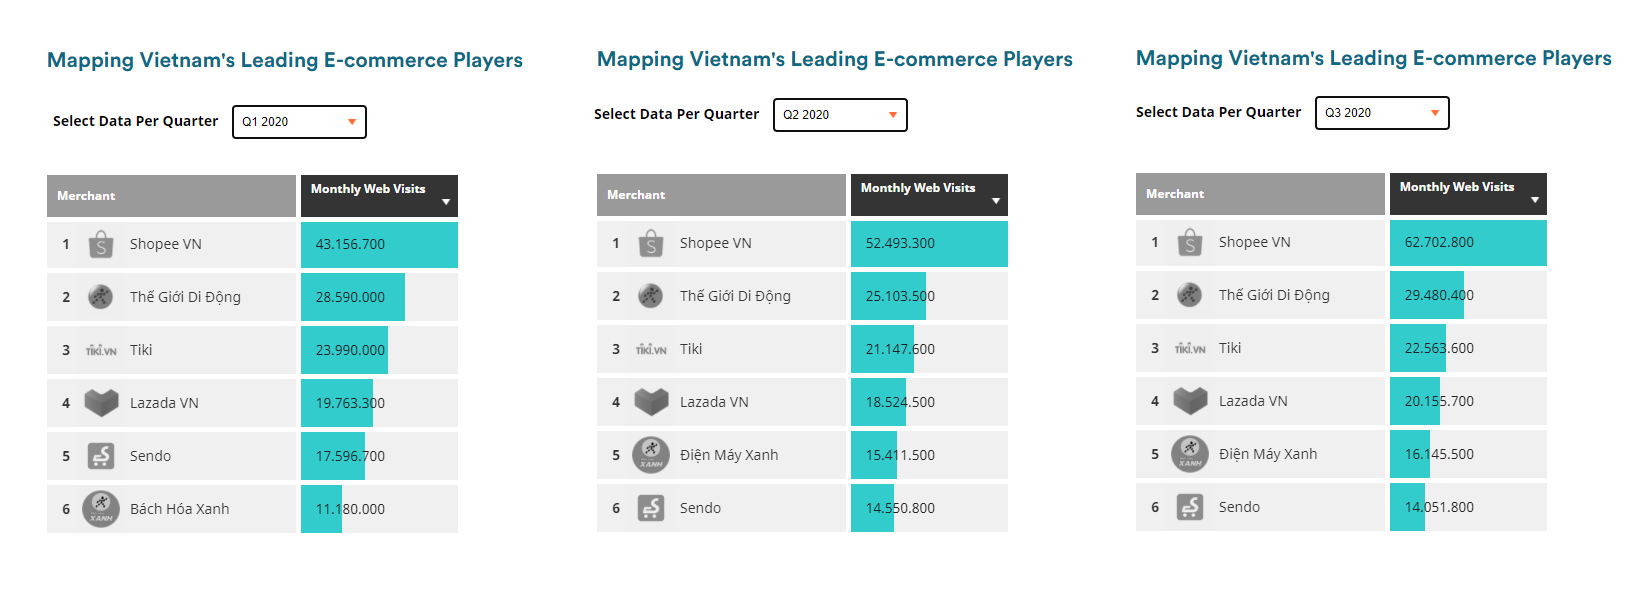1629x589 pixels.
Task: Click the Bách Hóa Xanh icon in Q1 table
Action: pyautogui.click(x=101, y=508)
